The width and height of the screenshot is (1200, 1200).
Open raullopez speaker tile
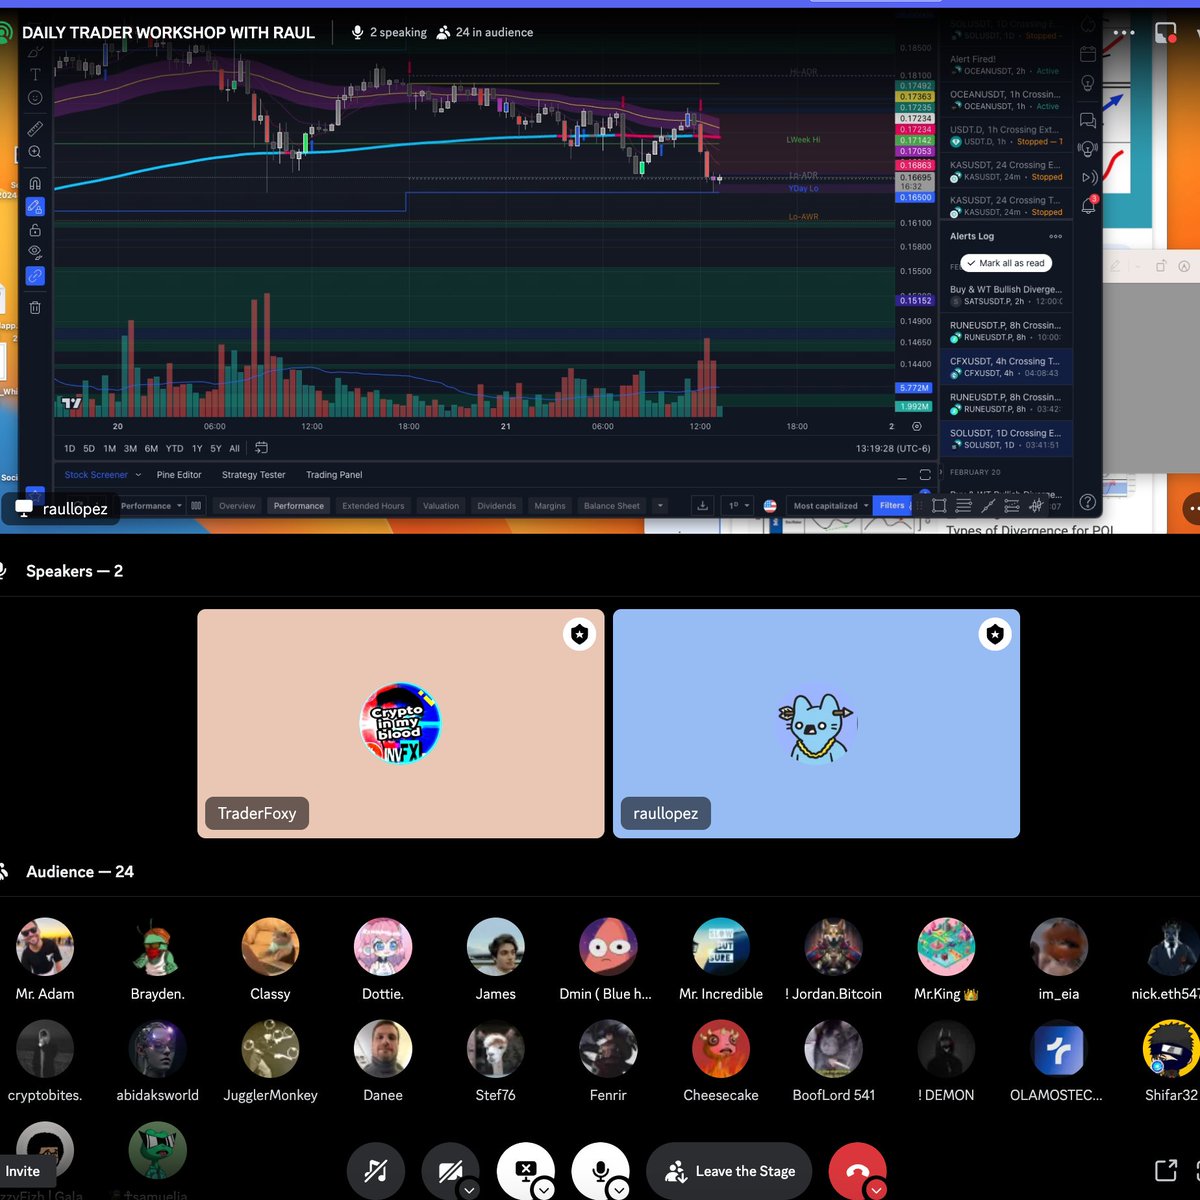pos(816,723)
